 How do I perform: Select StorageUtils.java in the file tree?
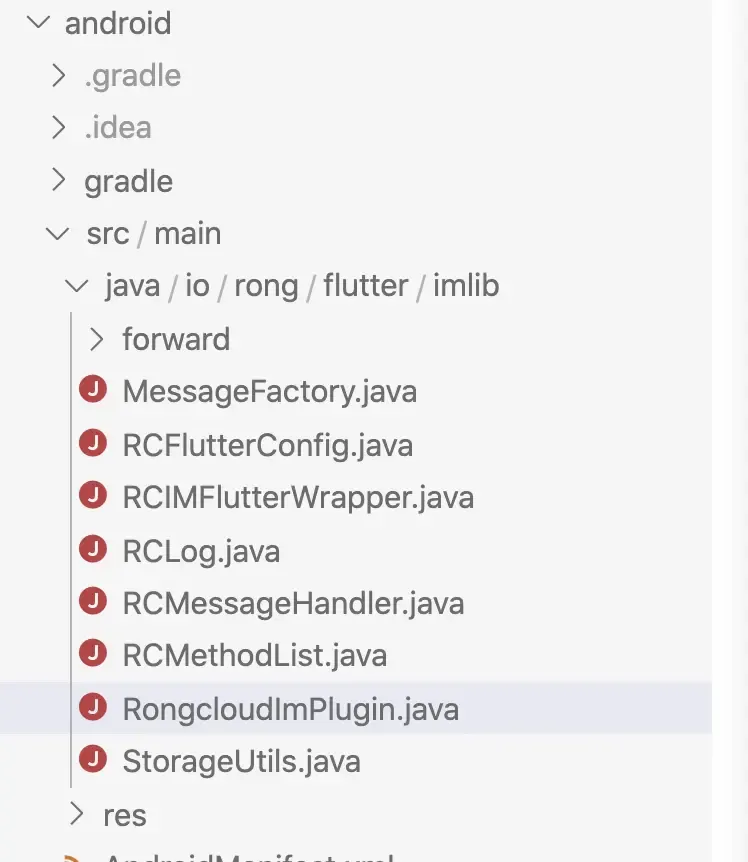tap(240, 760)
